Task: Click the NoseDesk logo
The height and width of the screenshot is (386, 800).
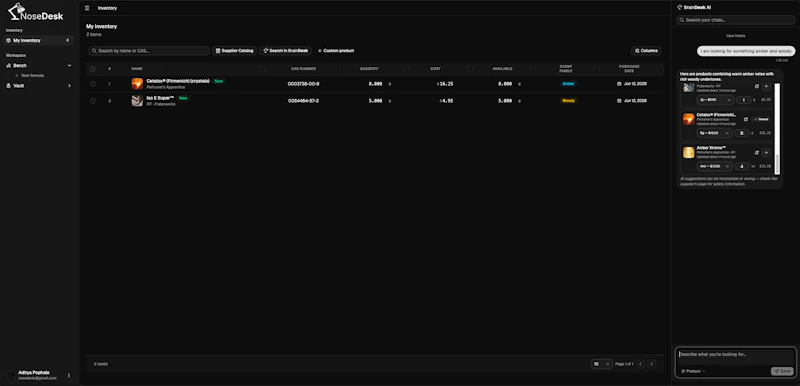Action: pos(35,13)
